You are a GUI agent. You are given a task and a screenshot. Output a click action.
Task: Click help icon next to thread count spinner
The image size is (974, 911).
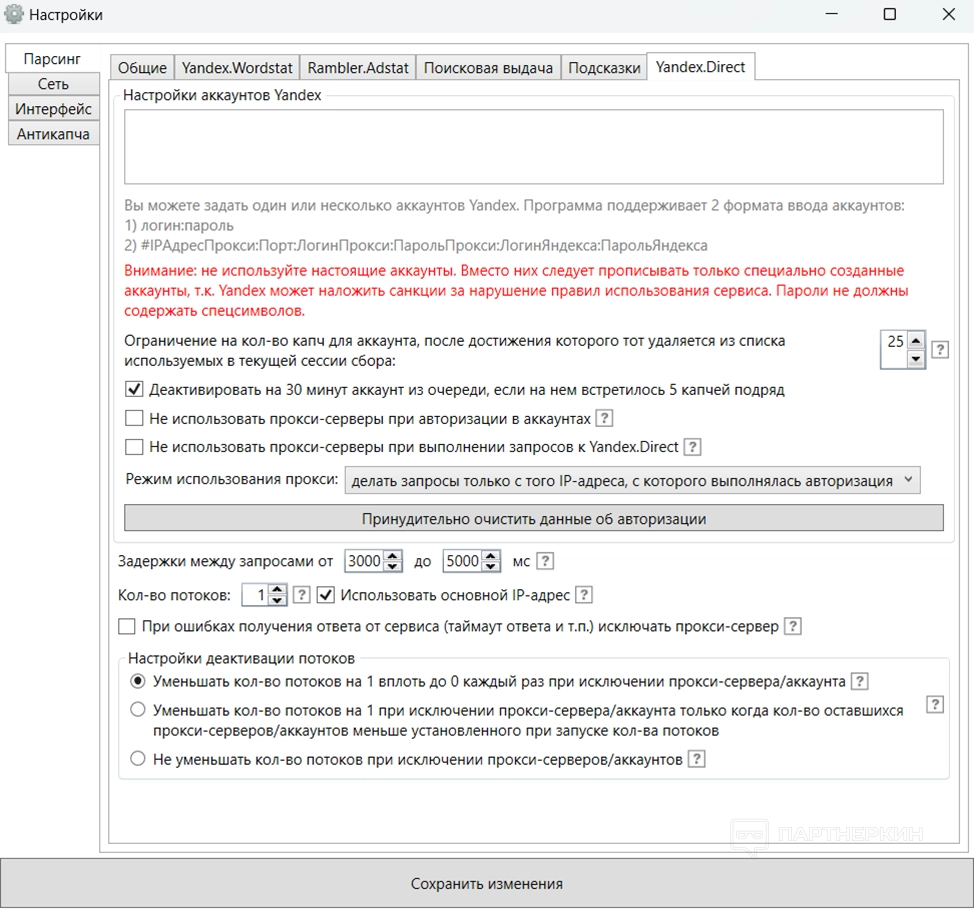[x=302, y=595]
